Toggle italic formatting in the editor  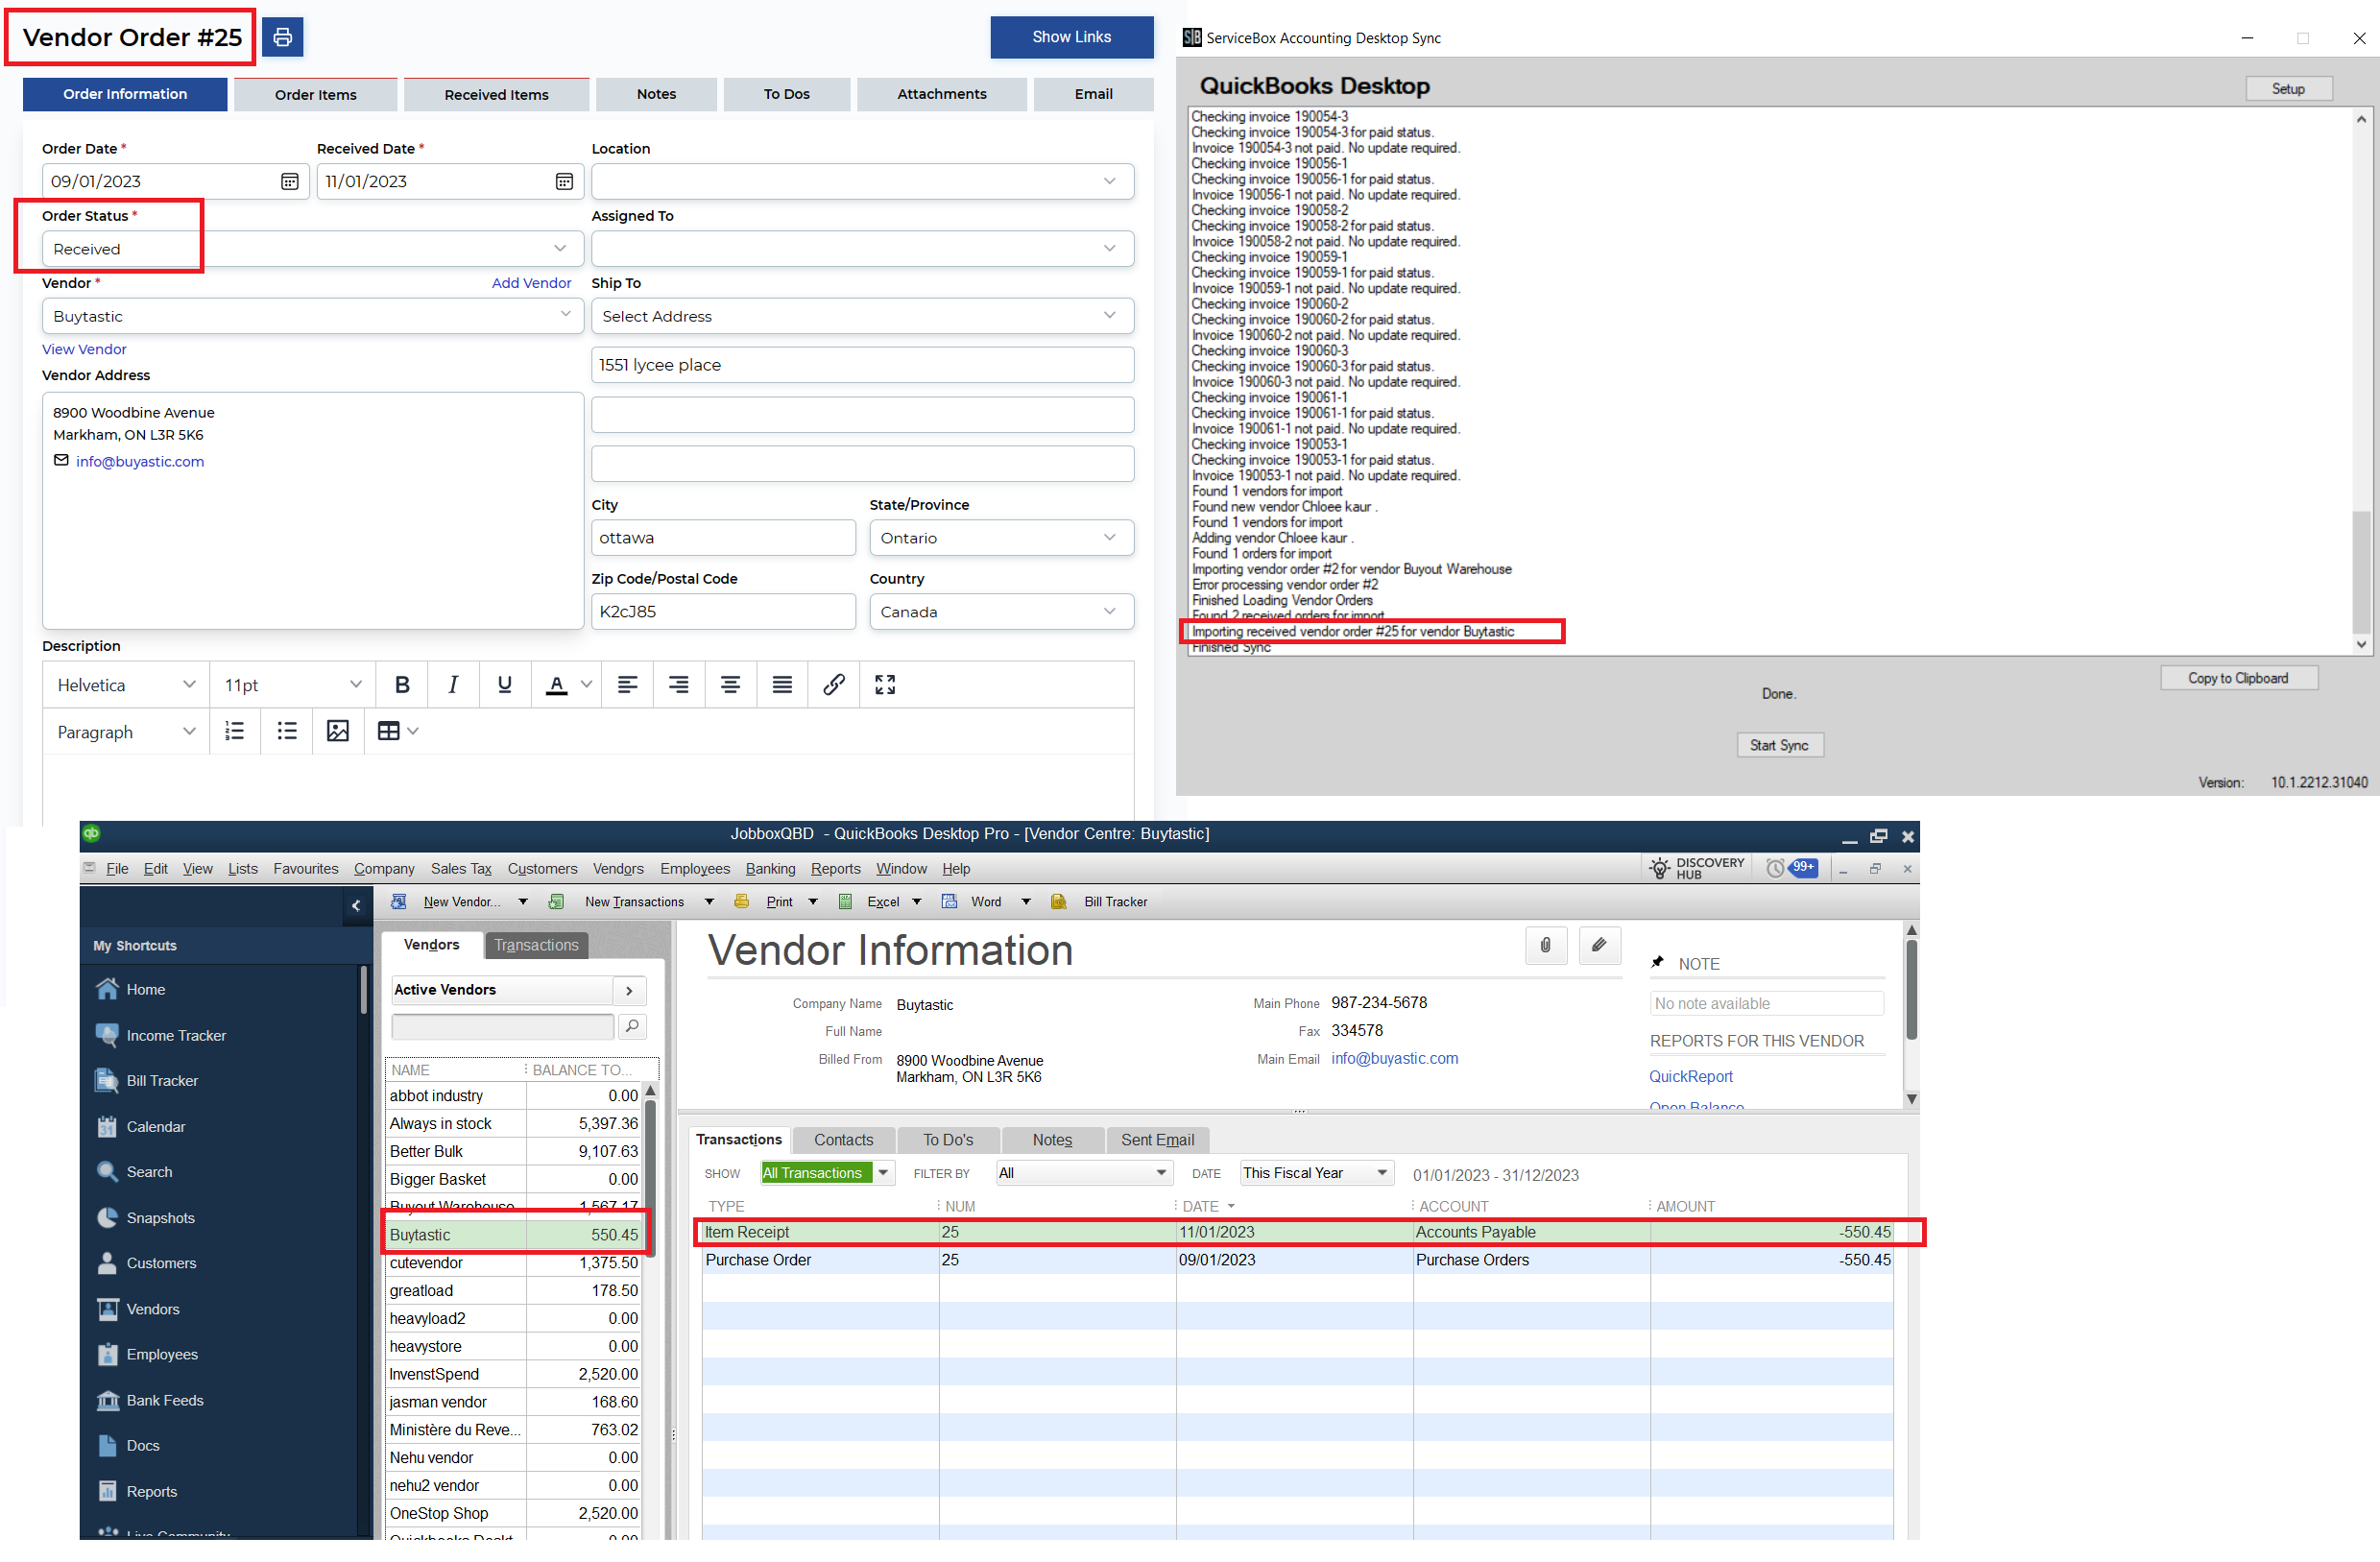tap(453, 684)
